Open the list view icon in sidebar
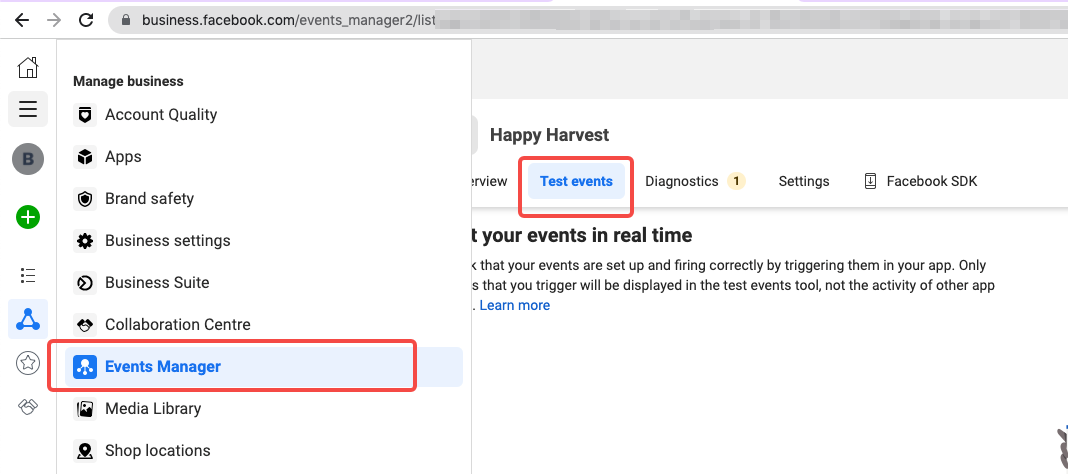The height and width of the screenshot is (474, 1068). [x=28, y=275]
